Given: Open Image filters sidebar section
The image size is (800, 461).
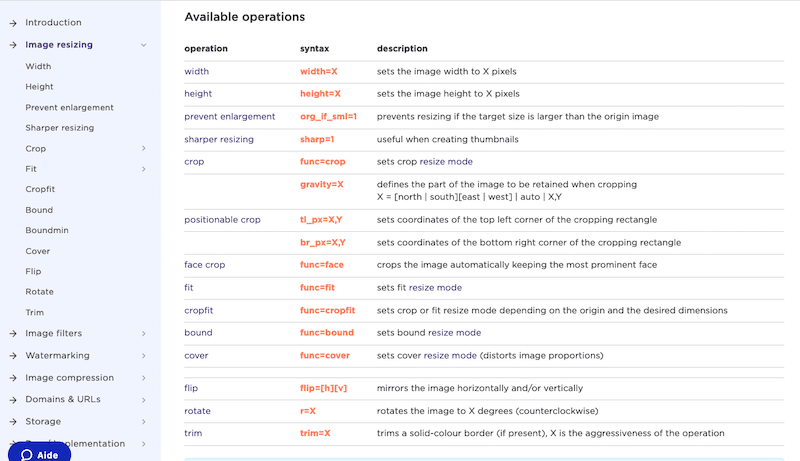Looking at the screenshot, I should (54, 334).
